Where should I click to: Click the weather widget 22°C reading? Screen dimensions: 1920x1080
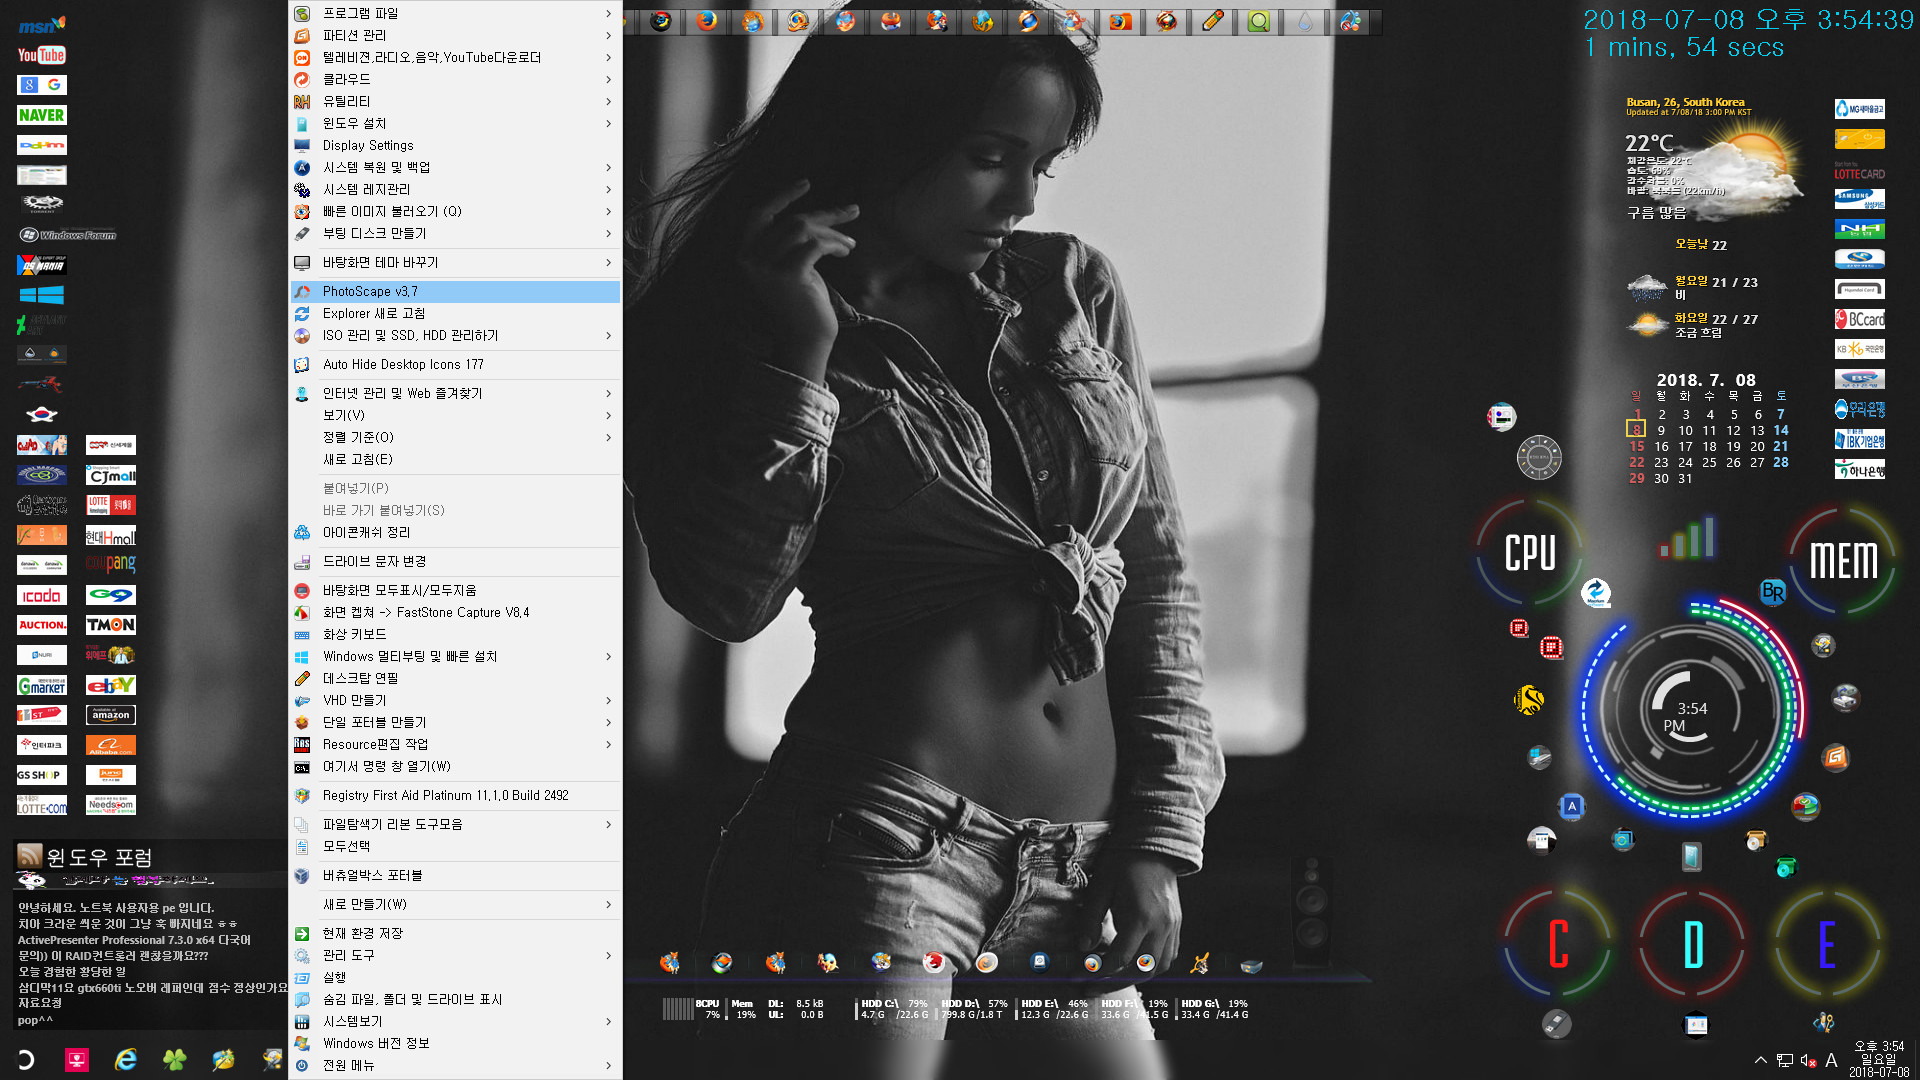[x=1649, y=143]
